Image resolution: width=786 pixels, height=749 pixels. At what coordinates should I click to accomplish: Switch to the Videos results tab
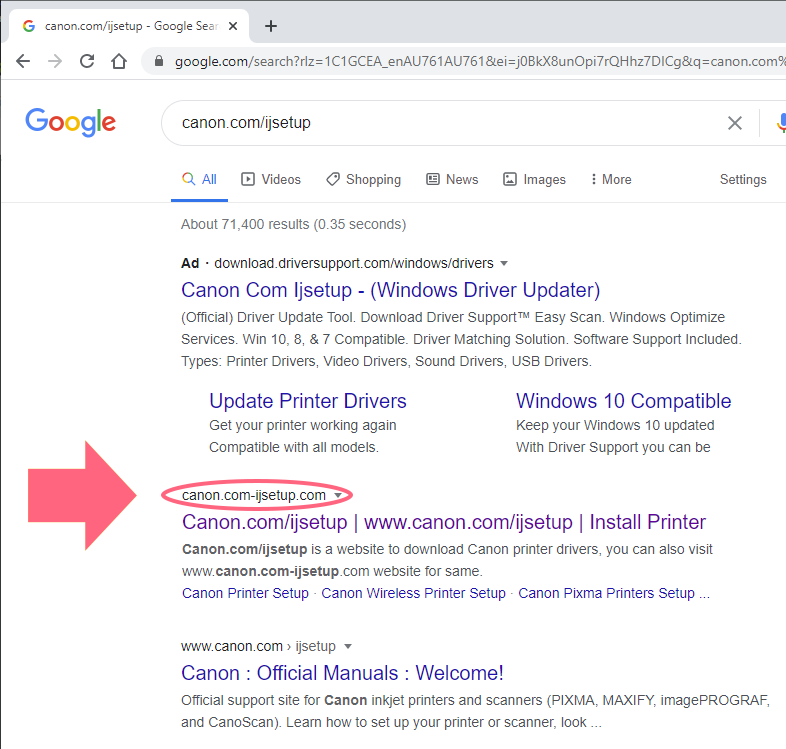coord(271,179)
